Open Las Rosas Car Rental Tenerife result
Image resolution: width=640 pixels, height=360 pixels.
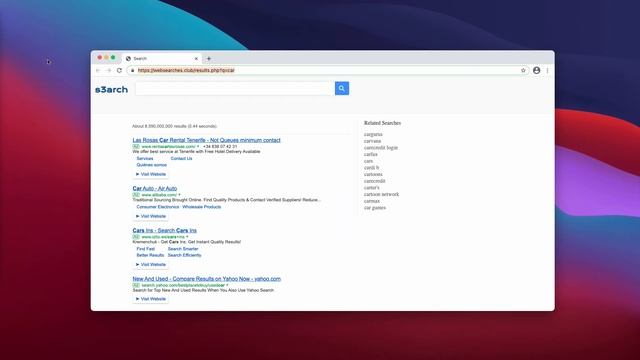point(206,140)
